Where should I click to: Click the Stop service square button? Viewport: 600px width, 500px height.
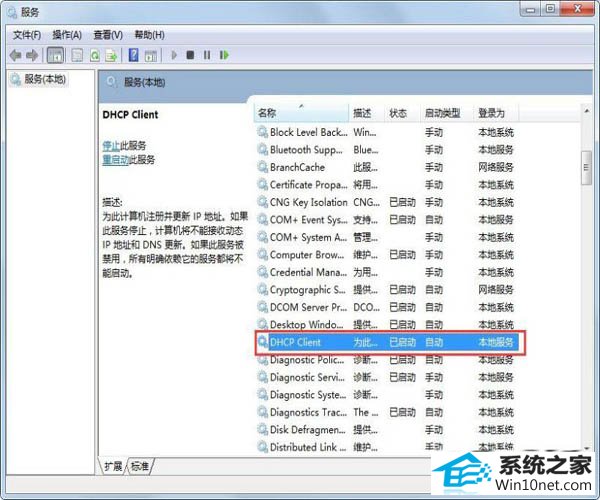click(x=190, y=55)
